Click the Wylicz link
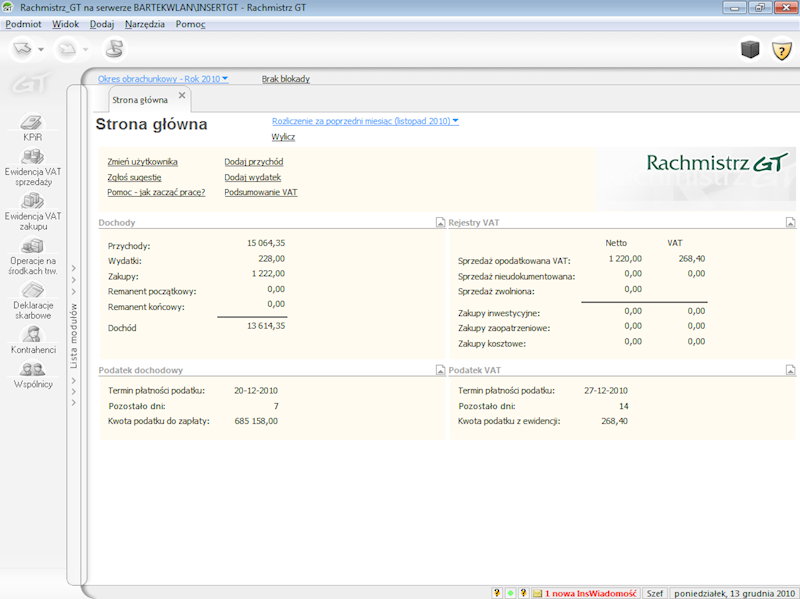This screenshot has width=800, height=599. coord(286,135)
